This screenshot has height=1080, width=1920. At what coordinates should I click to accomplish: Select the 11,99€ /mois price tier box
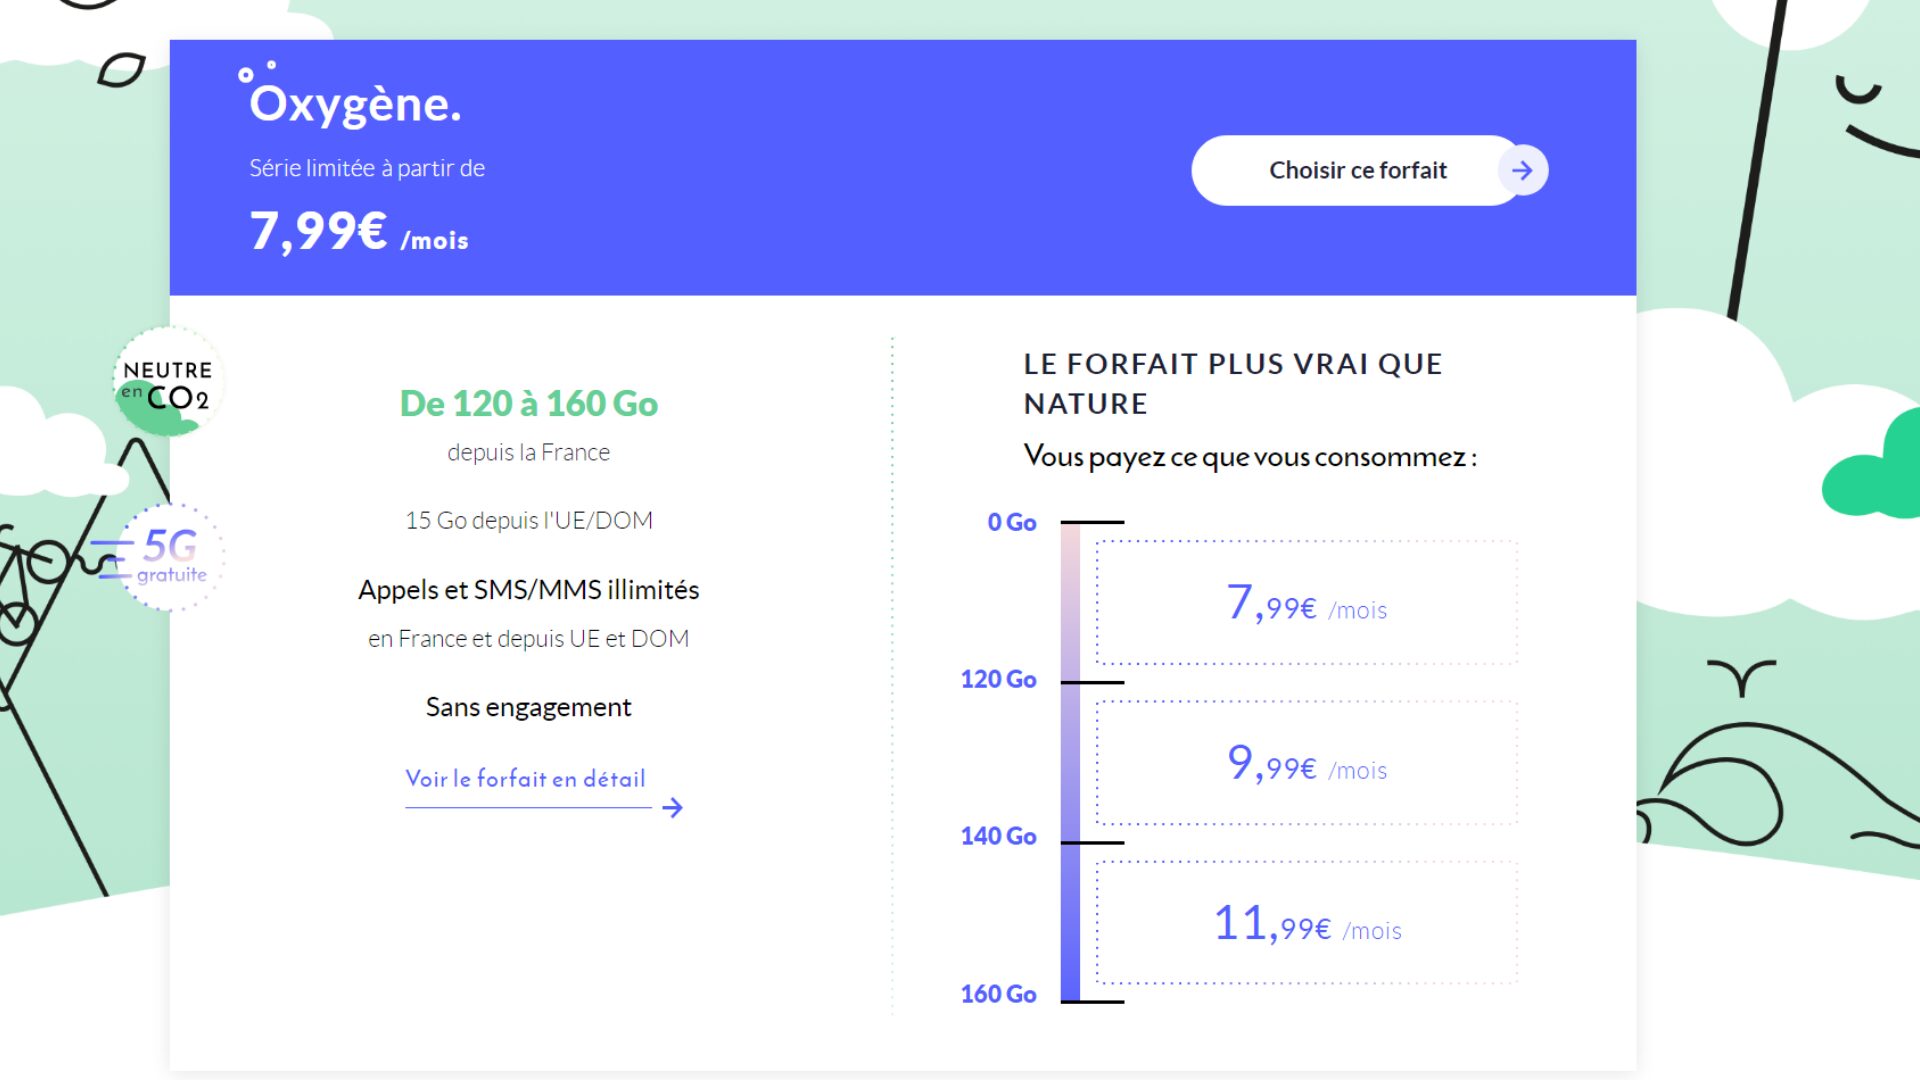(1306, 923)
